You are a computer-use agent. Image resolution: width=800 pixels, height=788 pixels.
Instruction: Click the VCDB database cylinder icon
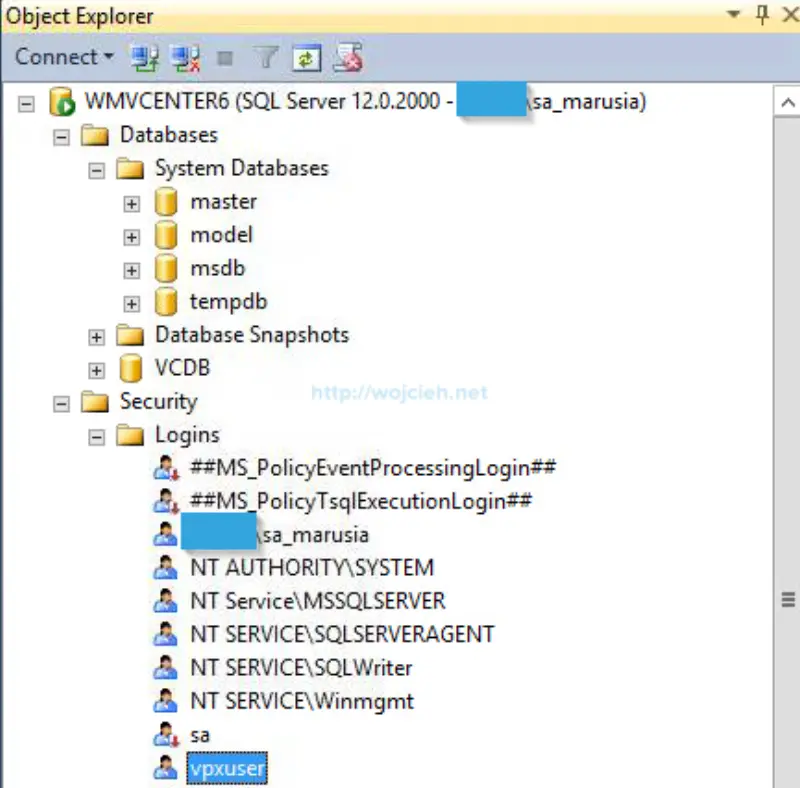(131, 368)
